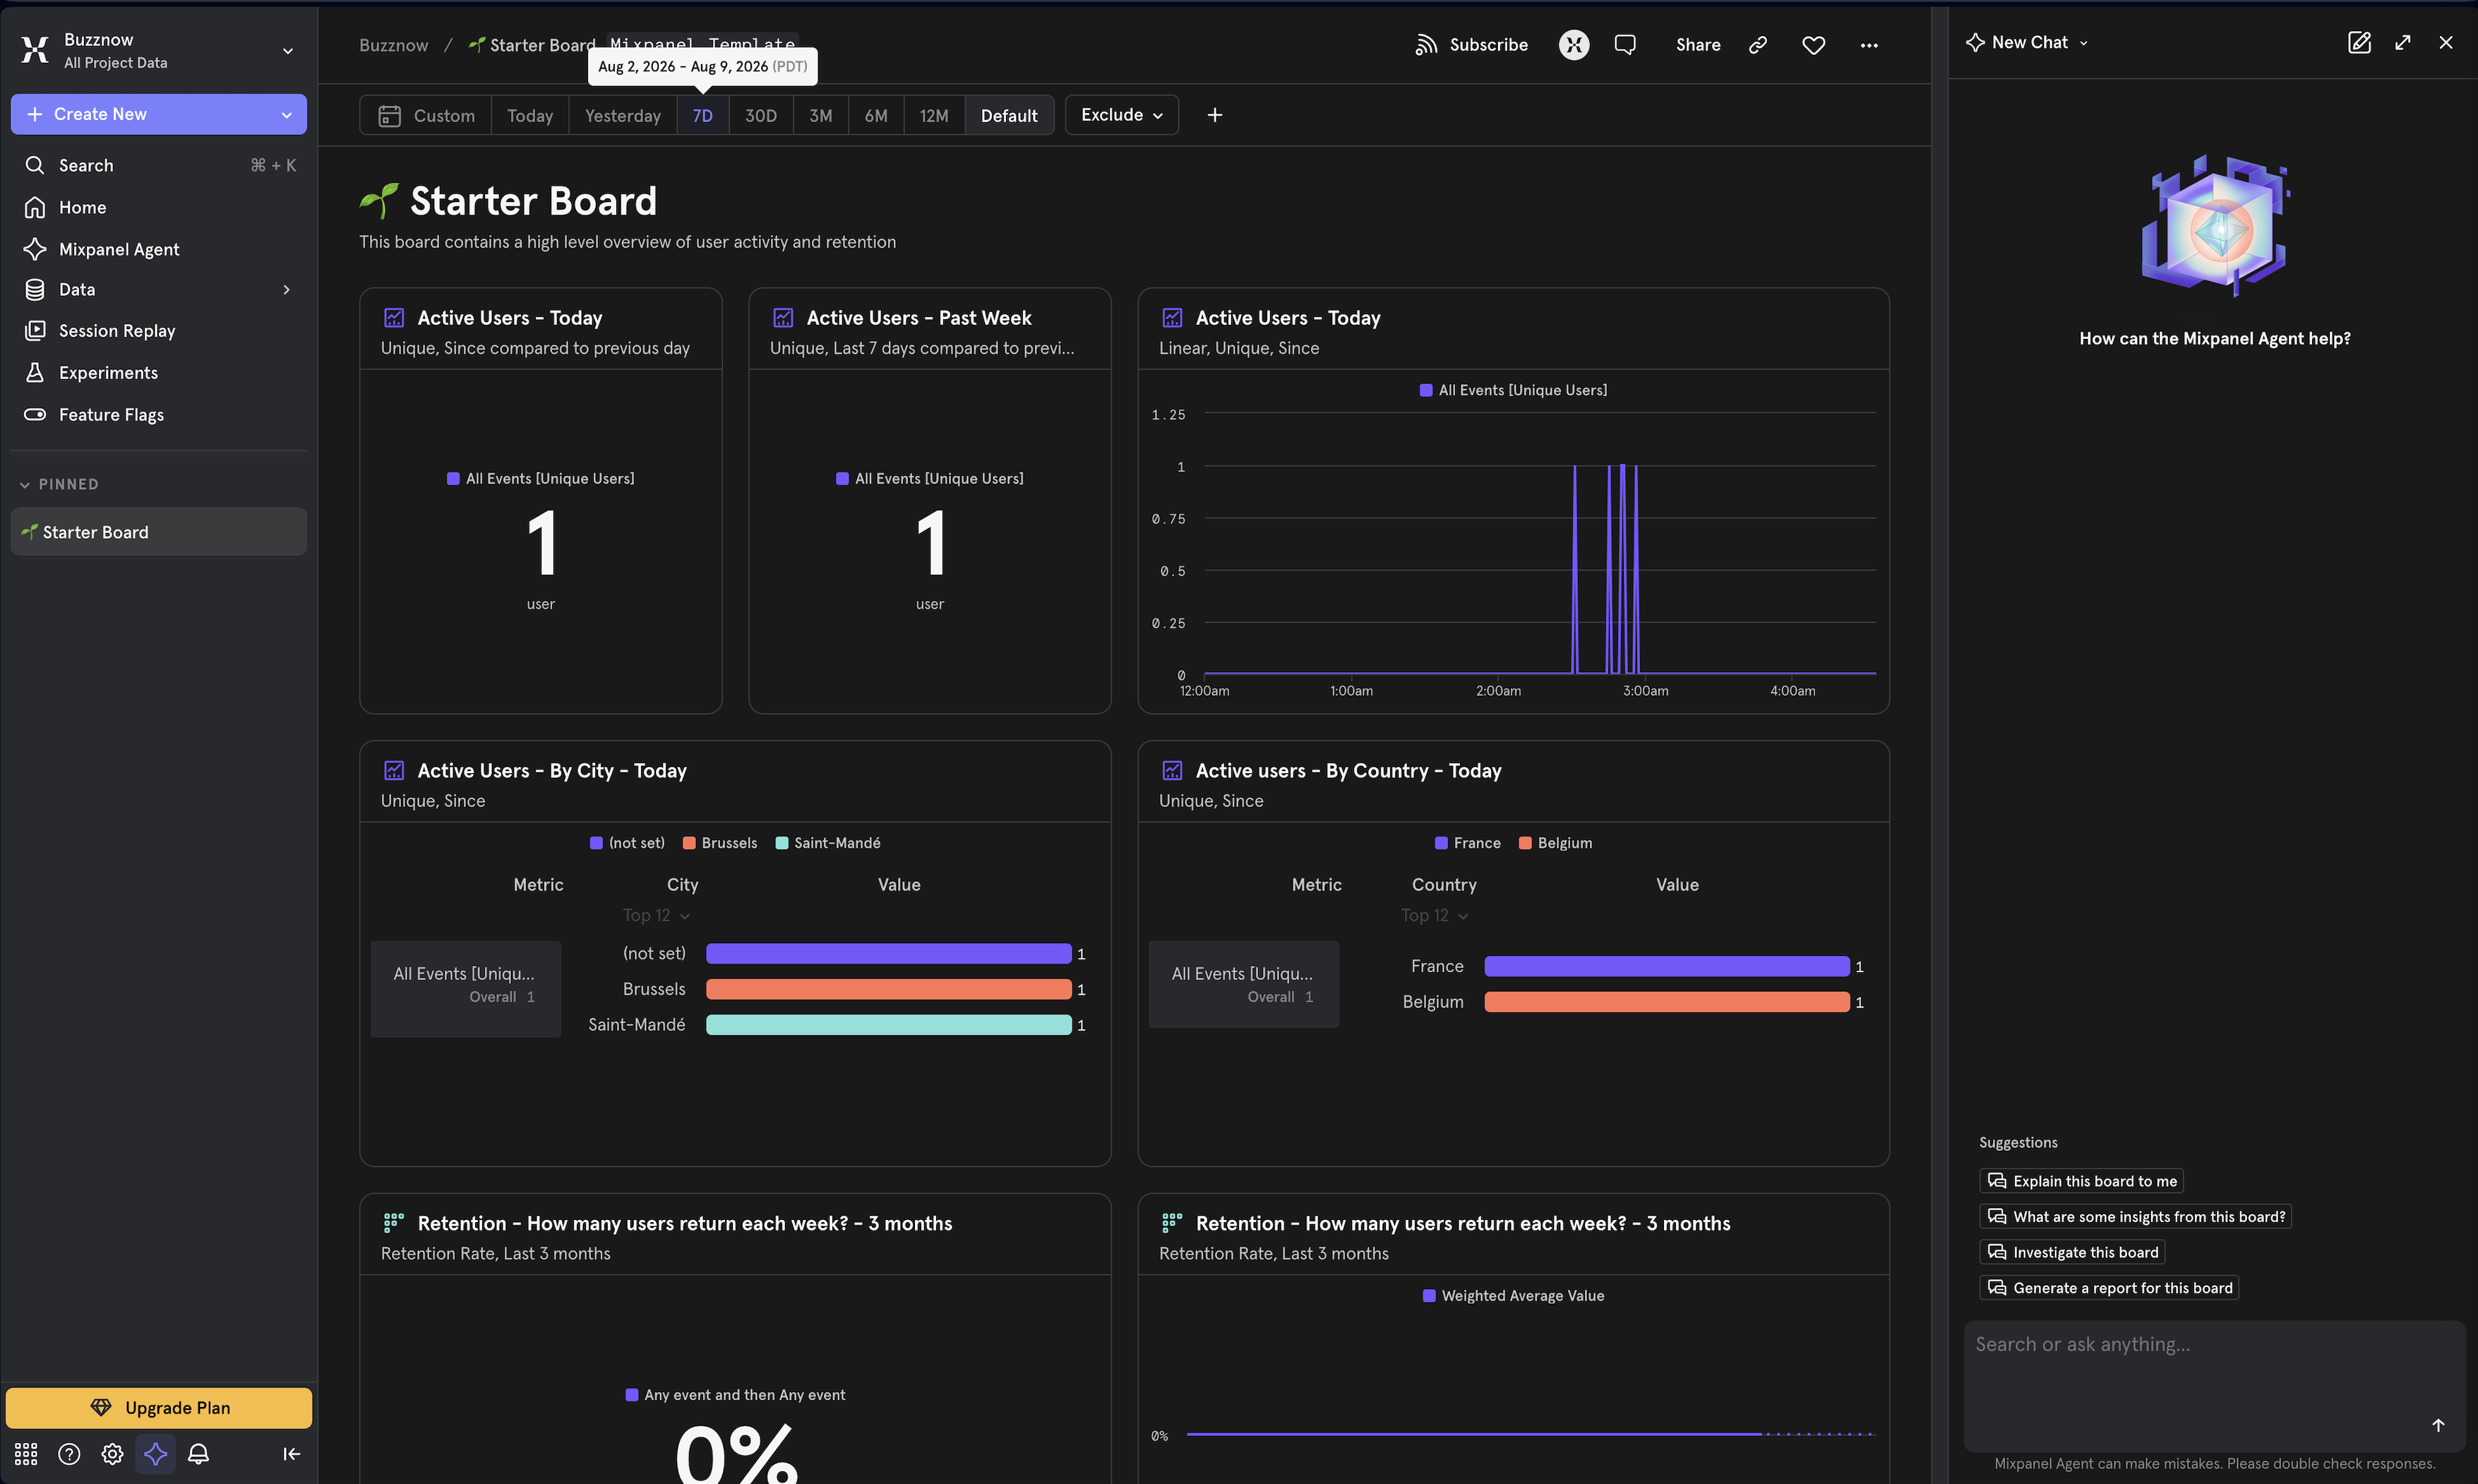Screen dimensions: 2478x1484
Task: Start a new chat with the compose icon
Action: coord(2358,42)
